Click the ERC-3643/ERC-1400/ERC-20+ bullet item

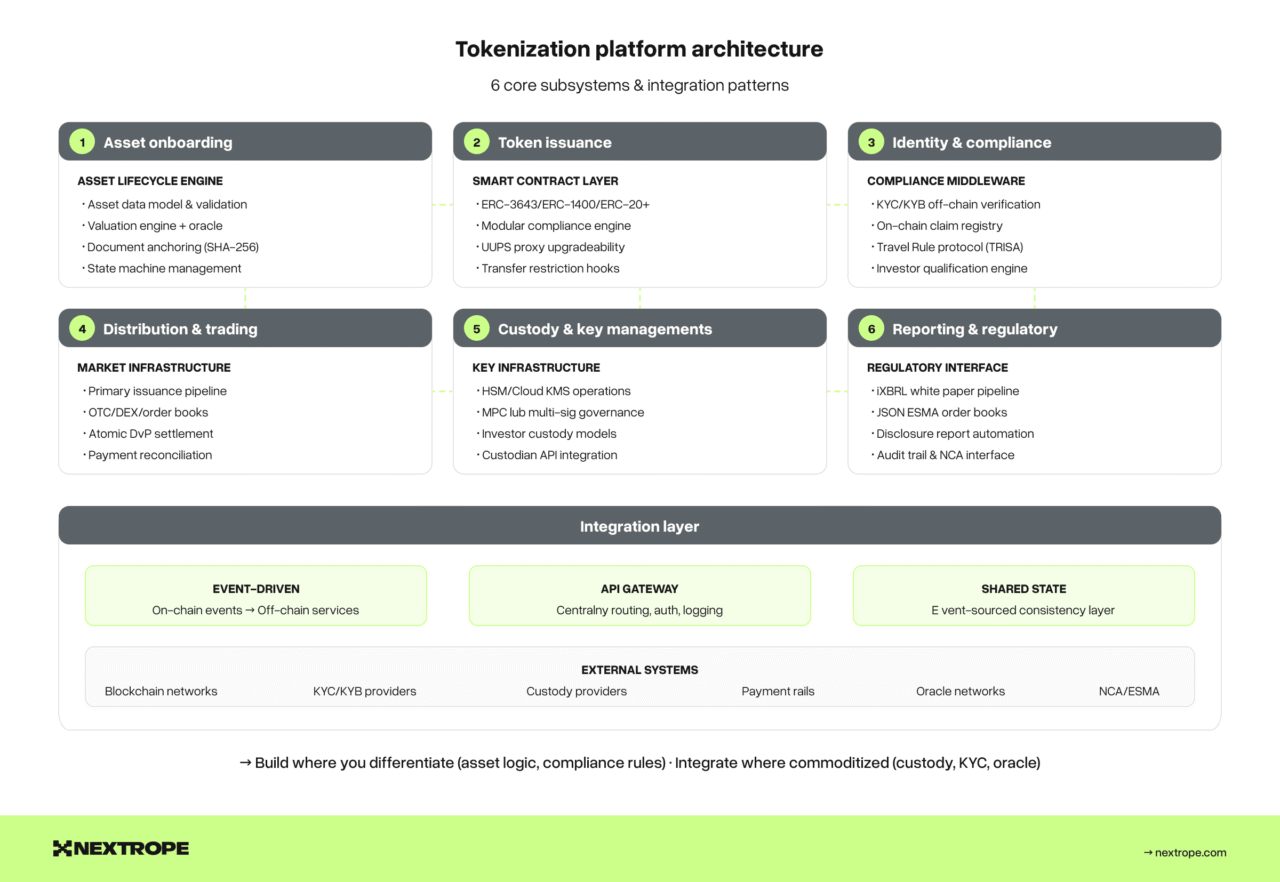[565, 204]
